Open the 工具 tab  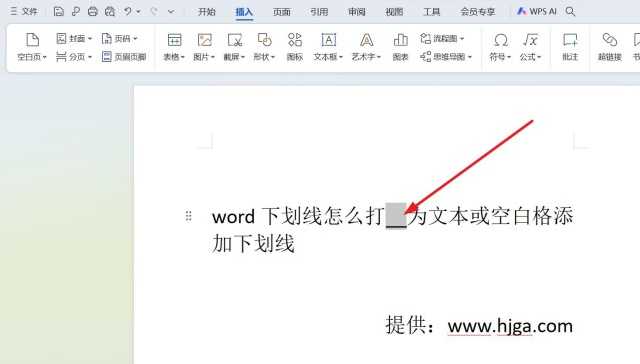(432, 12)
